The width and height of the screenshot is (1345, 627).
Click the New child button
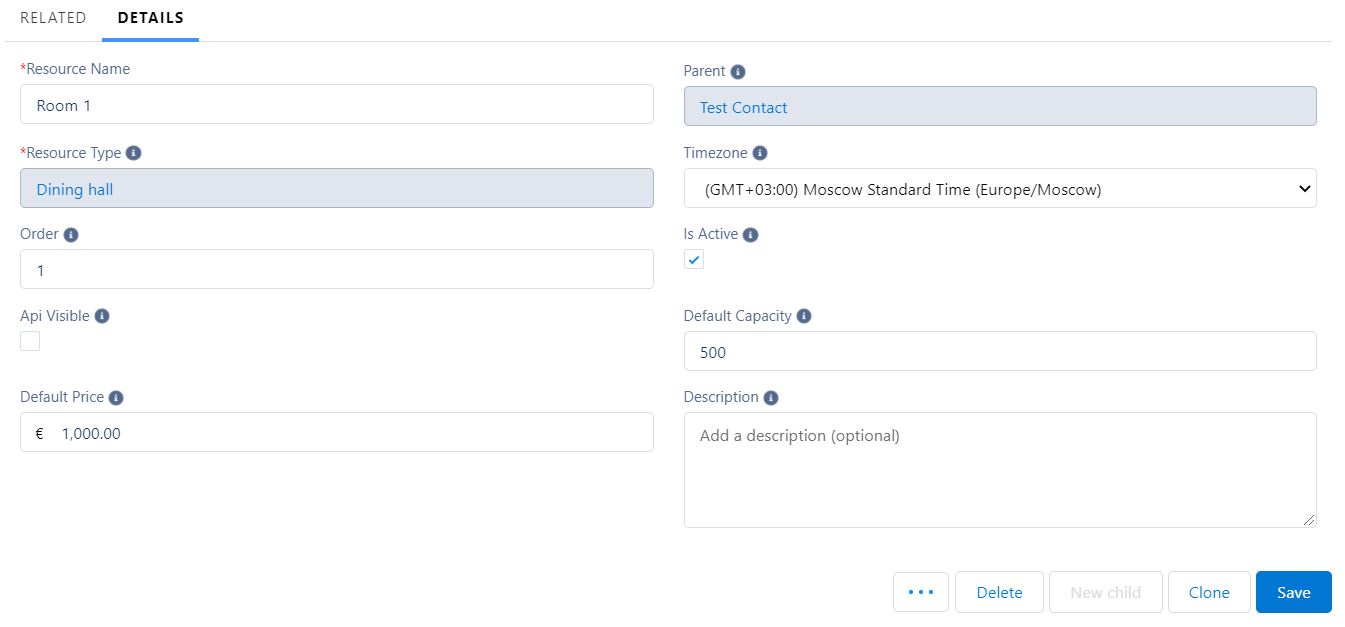(1105, 592)
